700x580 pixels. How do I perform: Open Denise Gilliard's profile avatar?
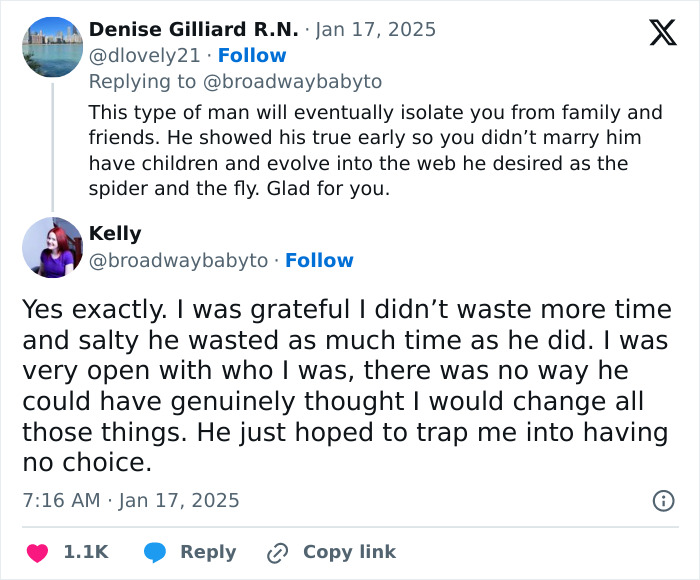pyautogui.click(x=52, y=46)
